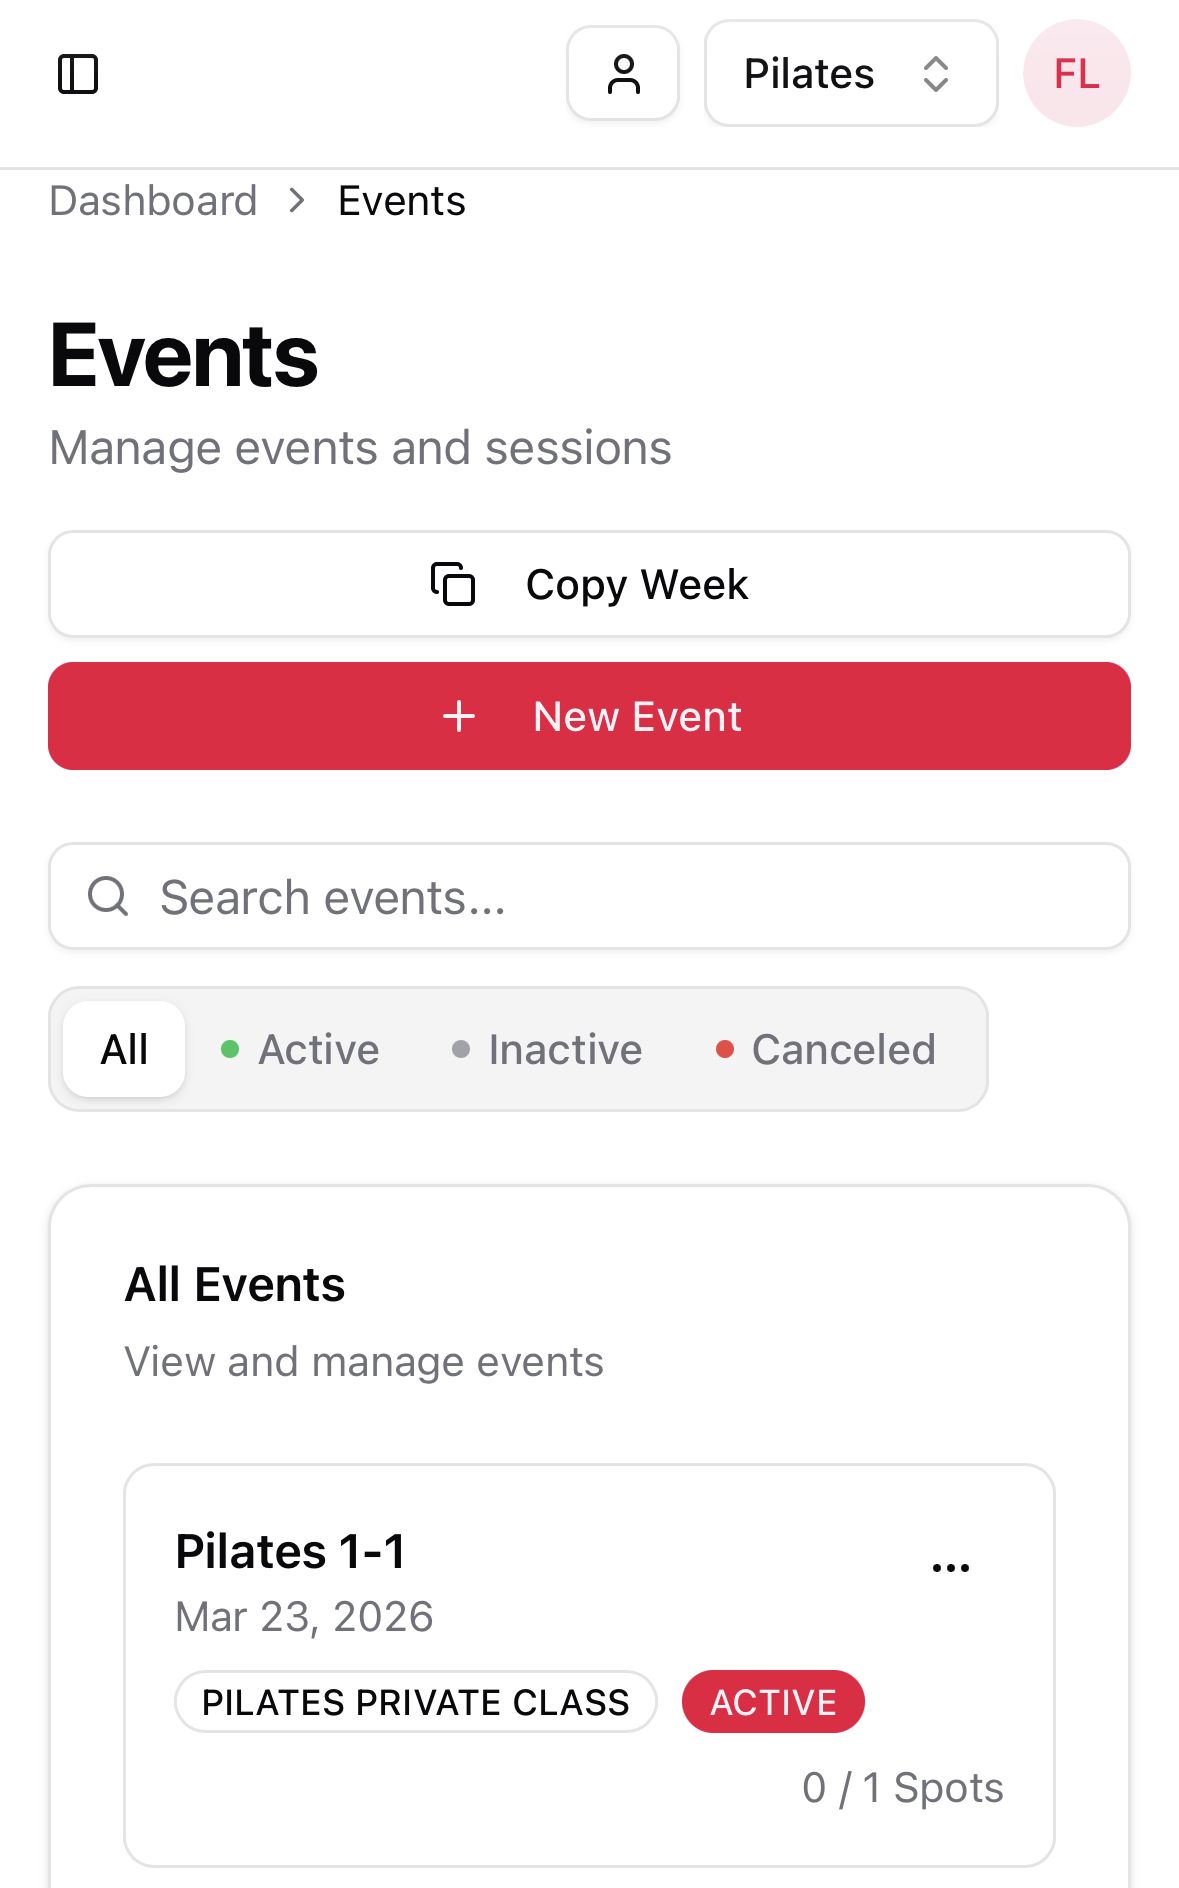Click the FL avatar circle

pos(1076,74)
